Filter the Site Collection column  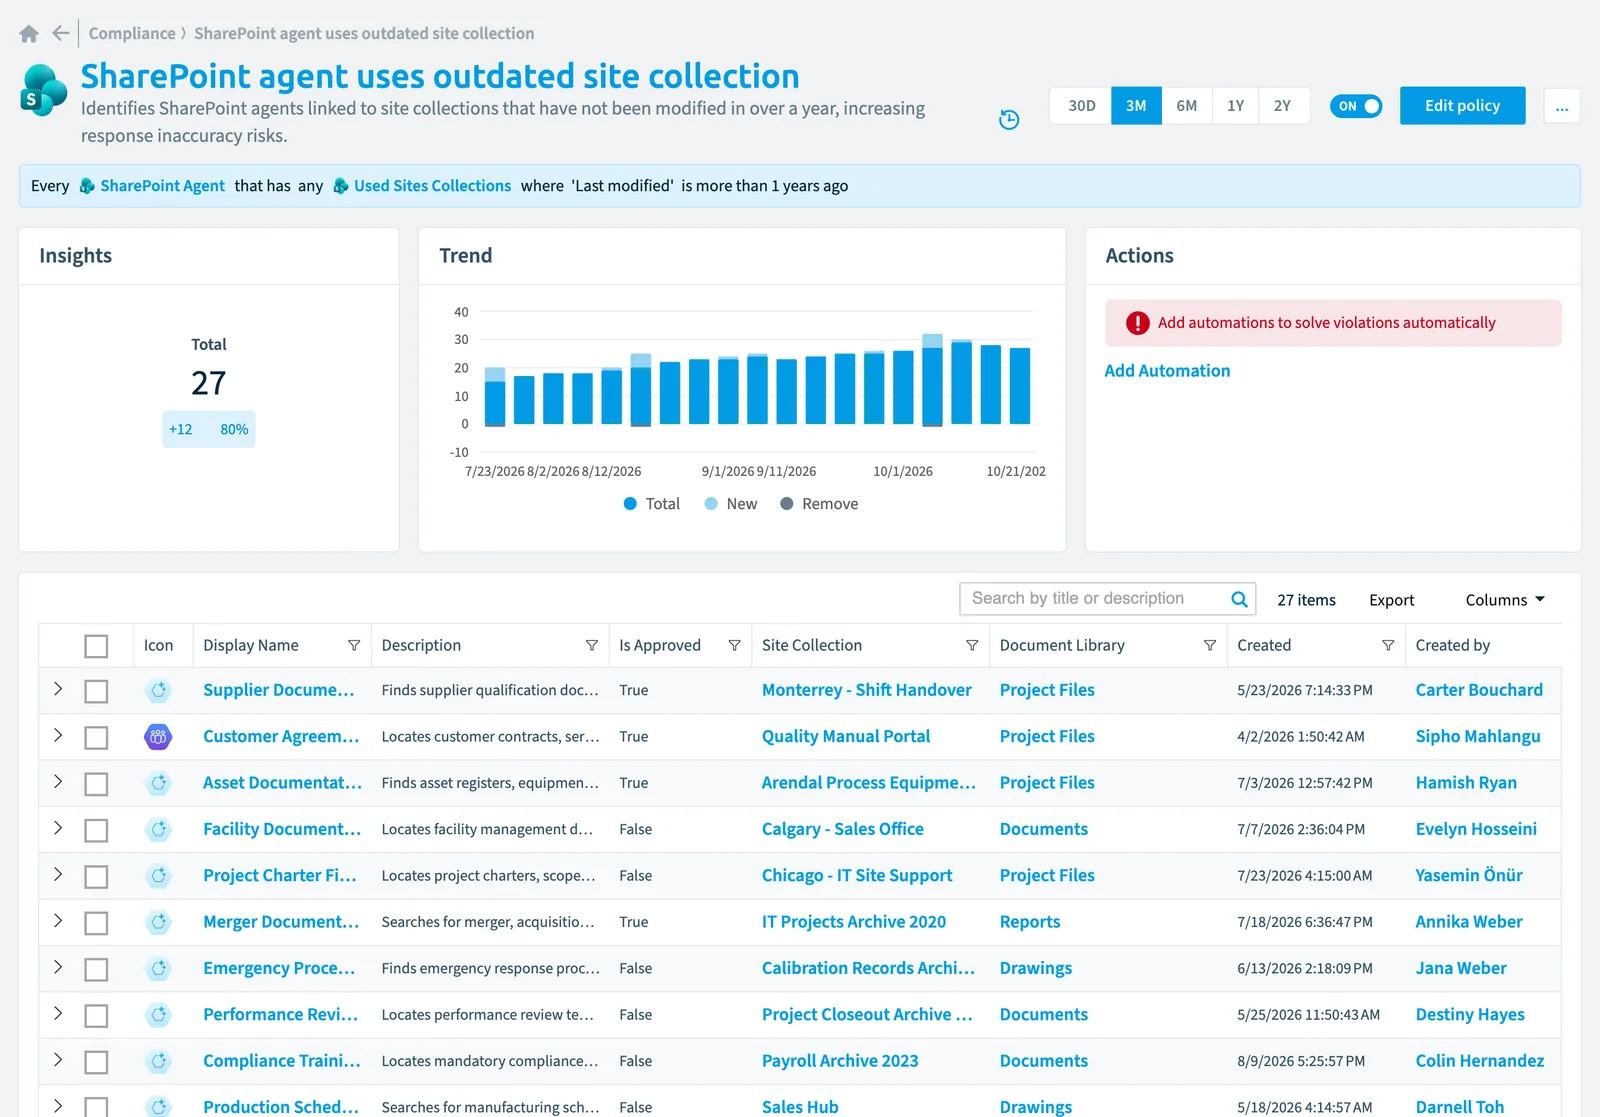coord(972,646)
